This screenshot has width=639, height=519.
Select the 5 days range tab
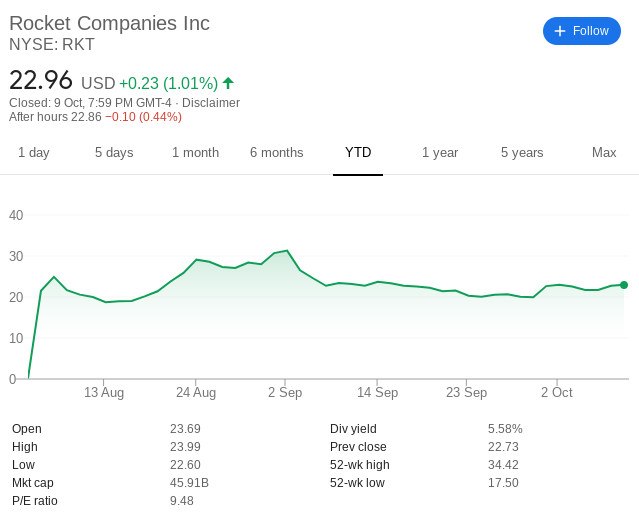114,152
